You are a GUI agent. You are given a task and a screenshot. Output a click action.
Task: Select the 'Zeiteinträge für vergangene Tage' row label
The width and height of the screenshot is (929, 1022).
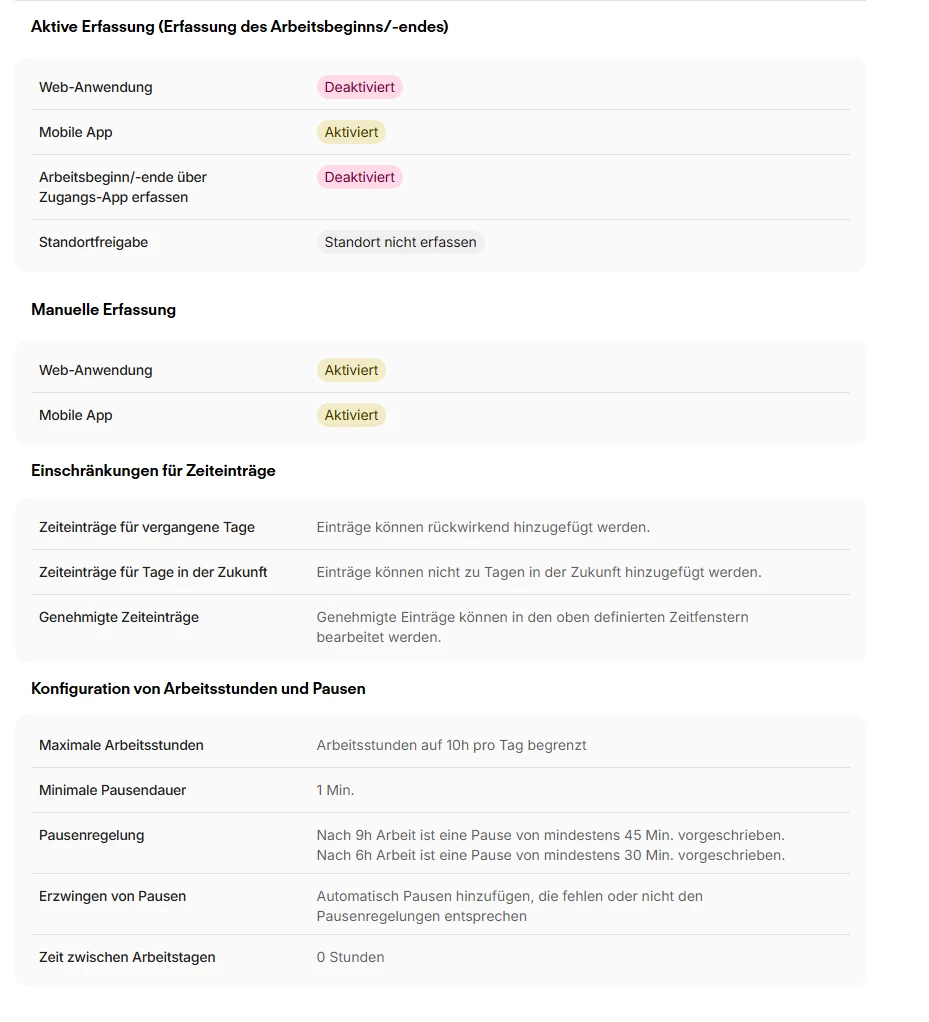click(147, 527)
